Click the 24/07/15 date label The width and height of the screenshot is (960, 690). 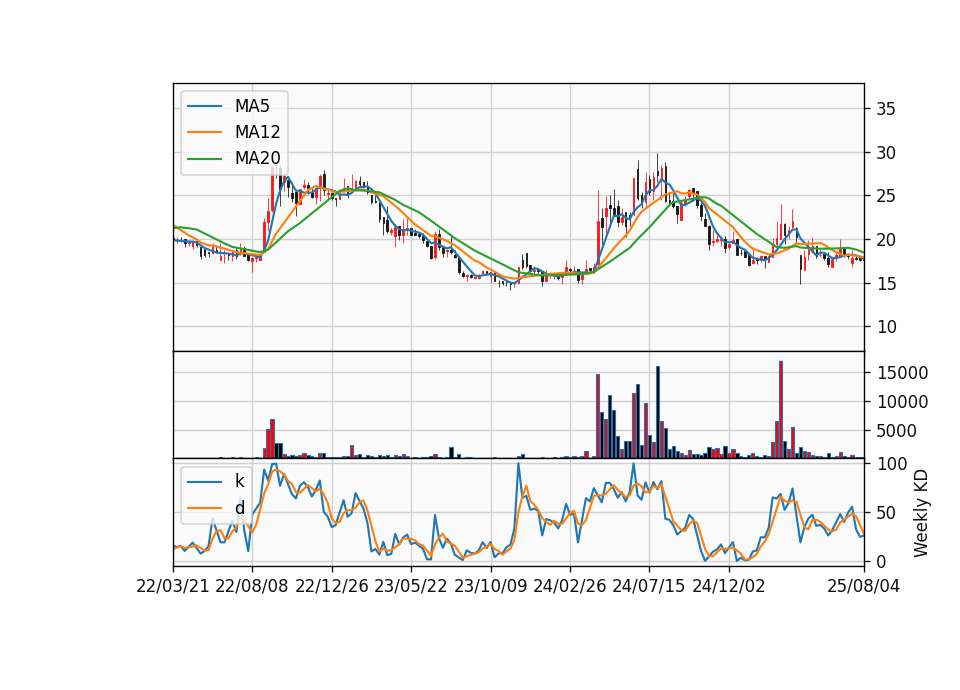tap(648, 586)
